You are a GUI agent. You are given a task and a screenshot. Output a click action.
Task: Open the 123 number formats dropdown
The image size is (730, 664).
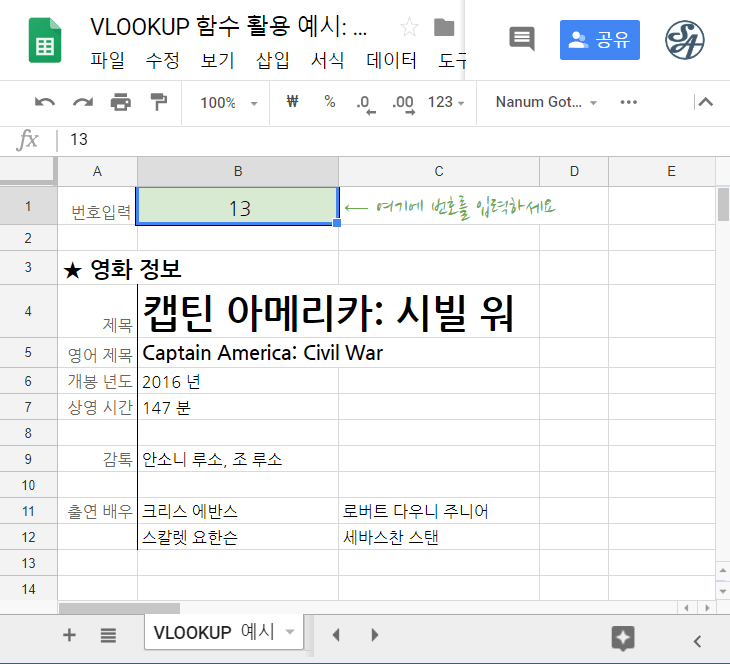[x=446, y=102]
